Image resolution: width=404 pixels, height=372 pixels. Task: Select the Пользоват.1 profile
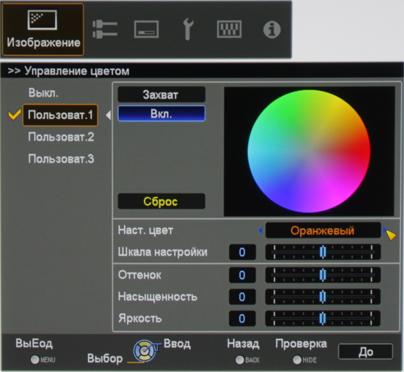coord(60,115)
